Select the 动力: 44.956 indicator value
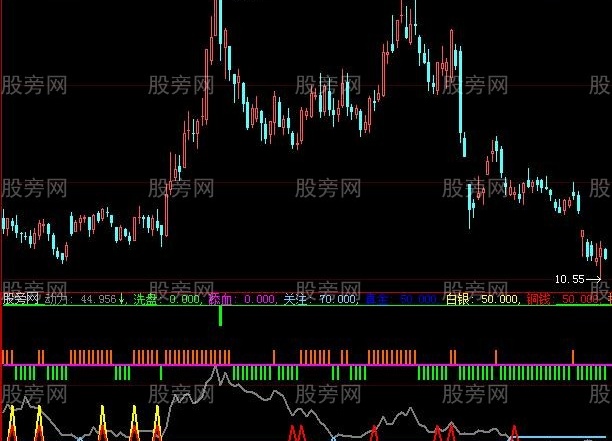 (x=84, y=299)
